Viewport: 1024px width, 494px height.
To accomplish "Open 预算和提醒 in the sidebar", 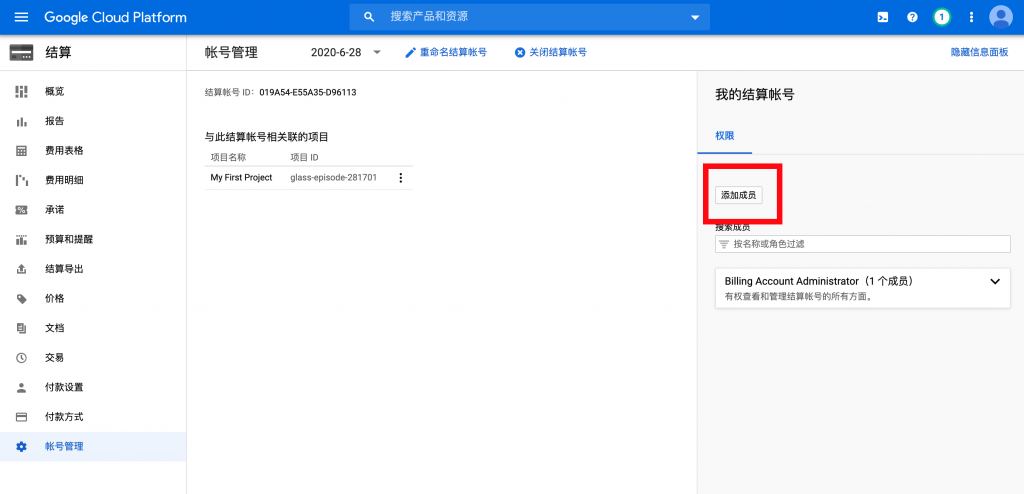I will tap(93, 240).
